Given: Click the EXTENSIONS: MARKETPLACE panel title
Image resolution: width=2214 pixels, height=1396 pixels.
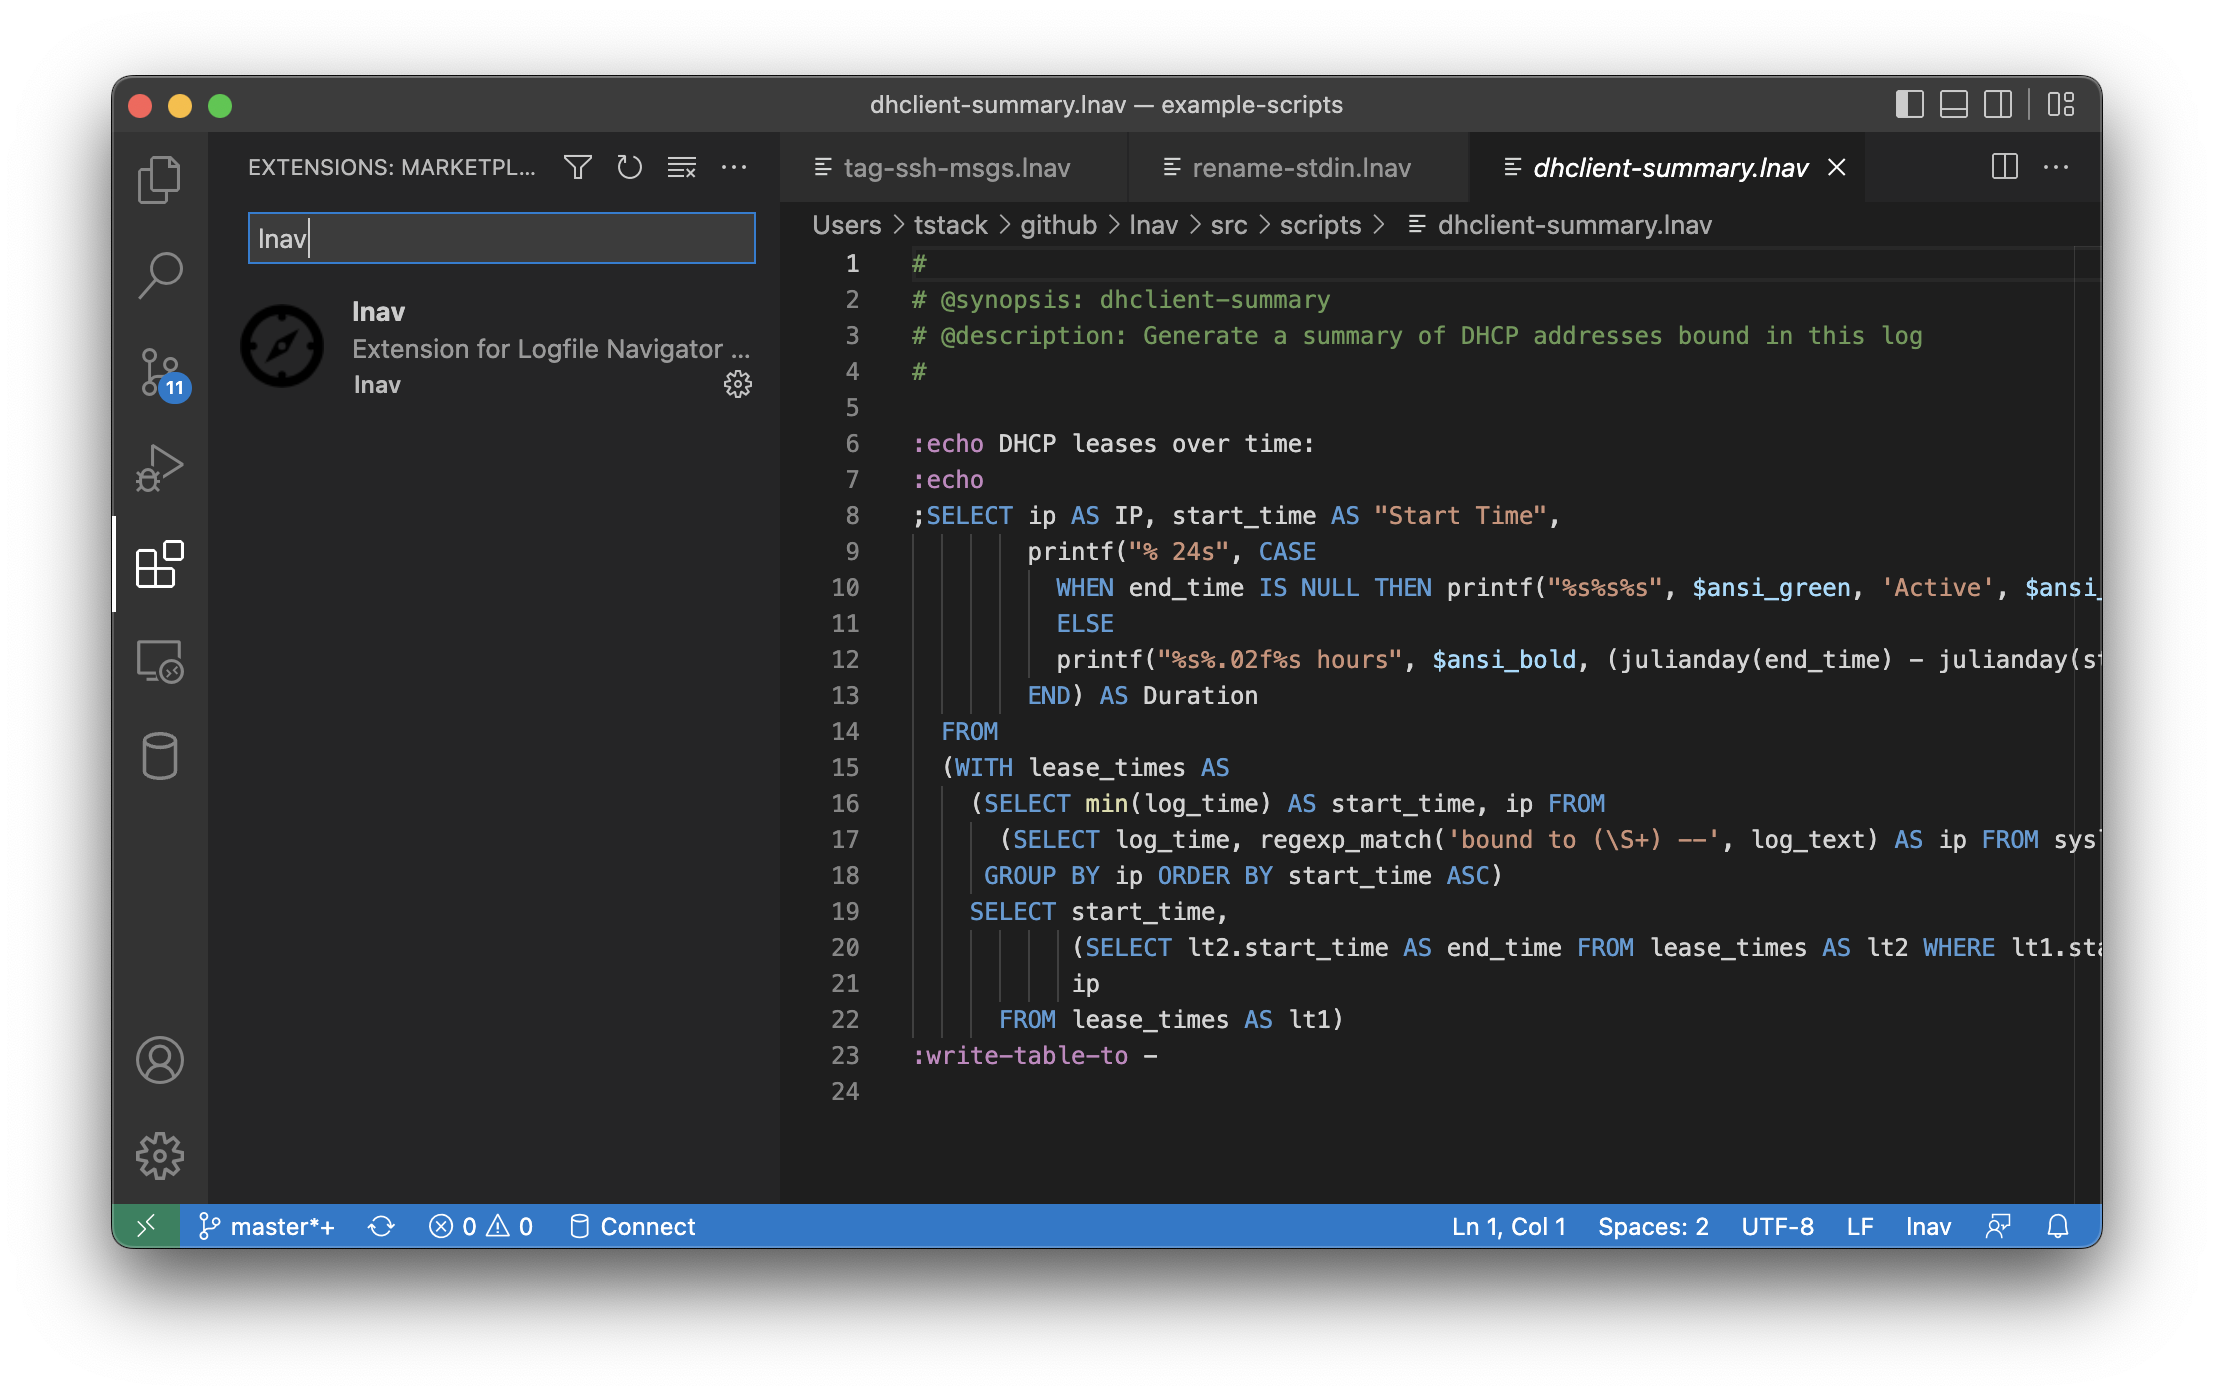Looking at the screenshot, I should click(x=392, y=167).
